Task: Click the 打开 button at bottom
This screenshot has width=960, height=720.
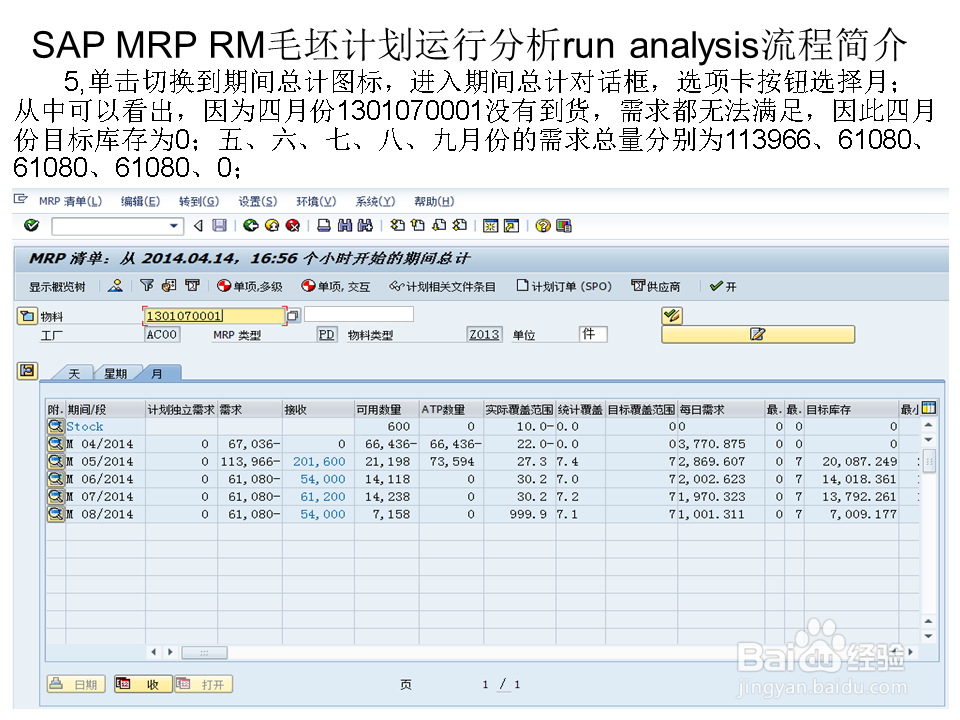Action: [x=203, y=684]
